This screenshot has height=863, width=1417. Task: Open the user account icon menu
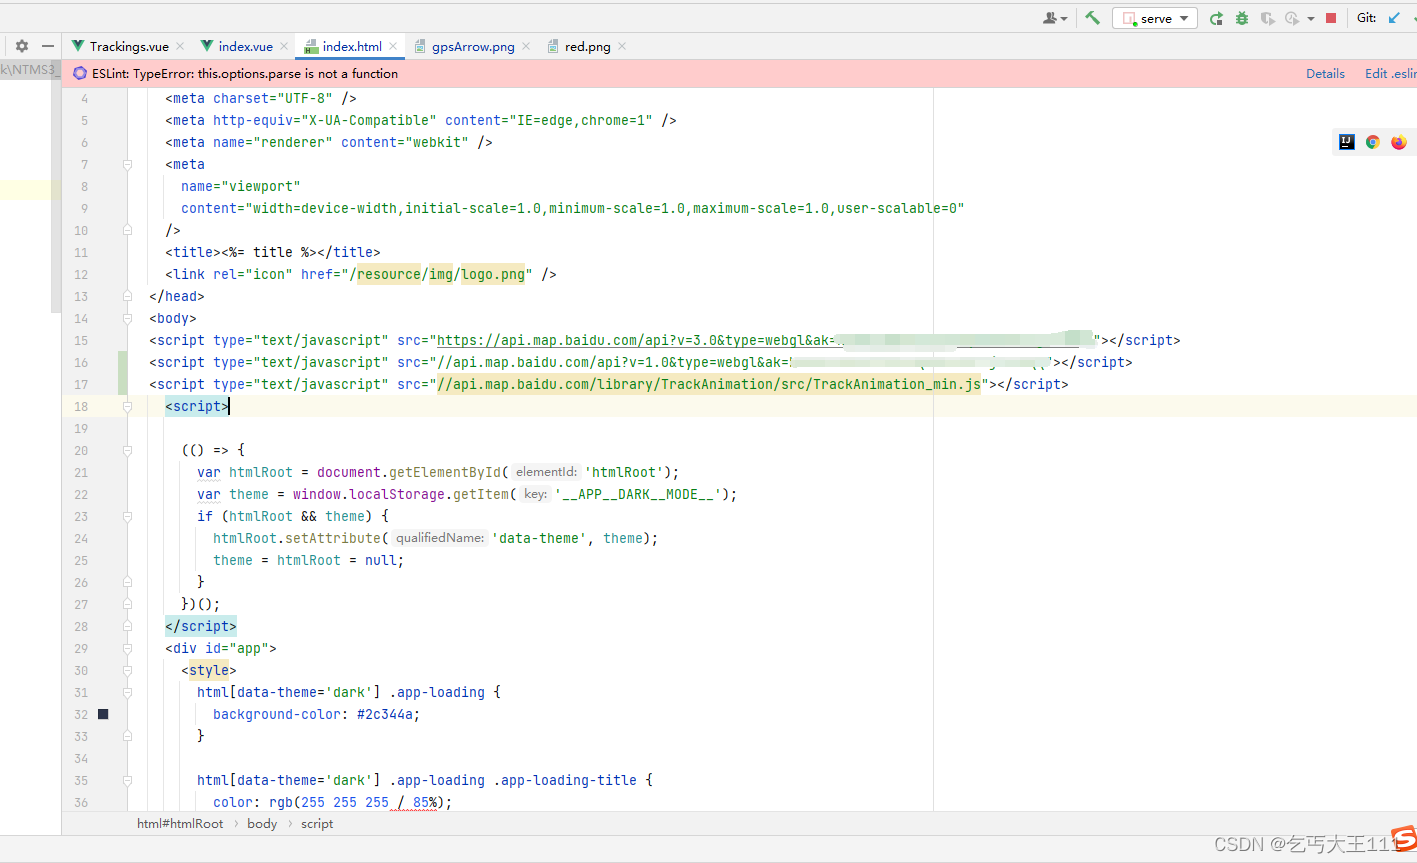click(1055, 18)
